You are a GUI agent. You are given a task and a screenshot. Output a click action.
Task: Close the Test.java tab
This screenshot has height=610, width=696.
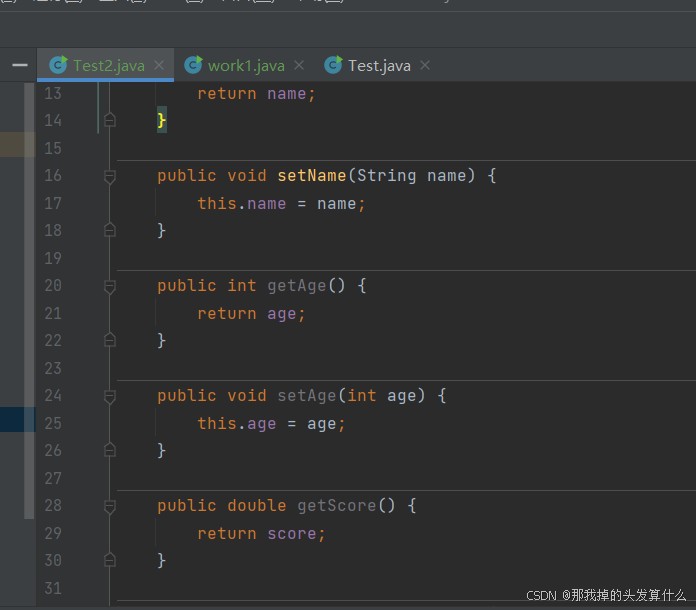tap(425, 65)
